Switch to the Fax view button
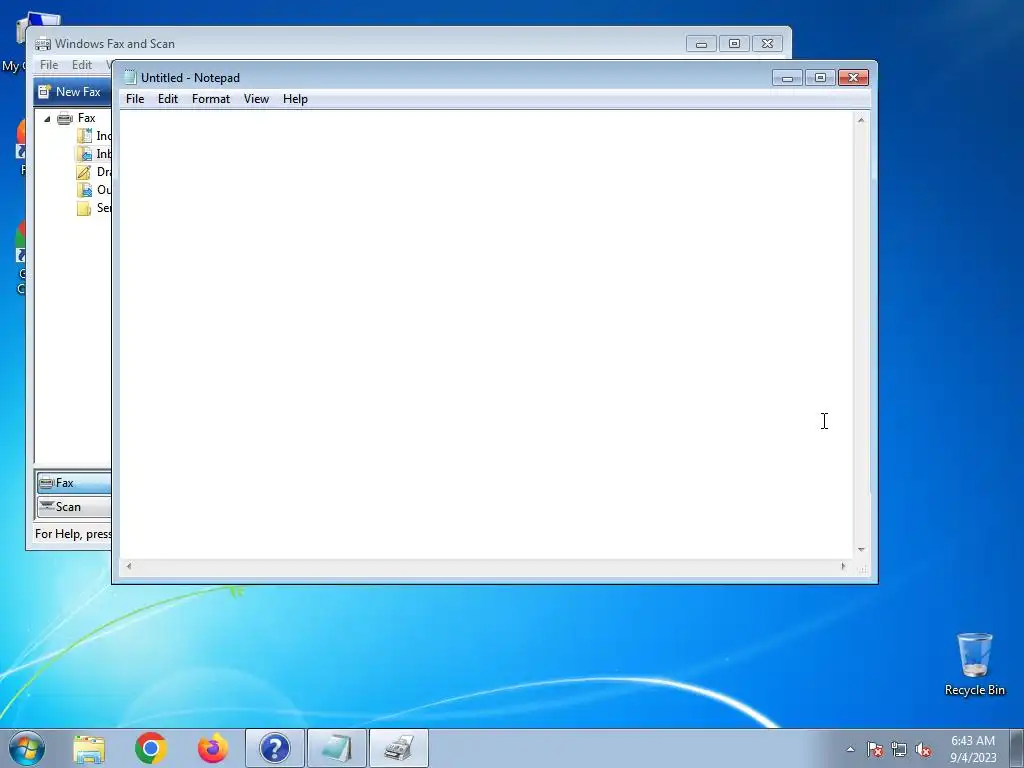 (74, 483)
